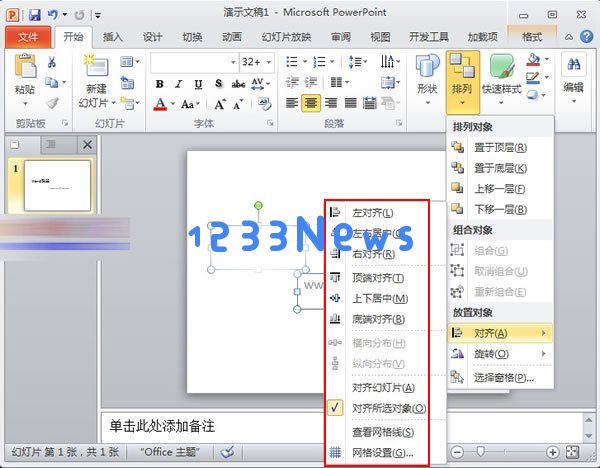Screen dimensions: 600x468
Task: Click zoom in plus button
Action: point(552,452)
